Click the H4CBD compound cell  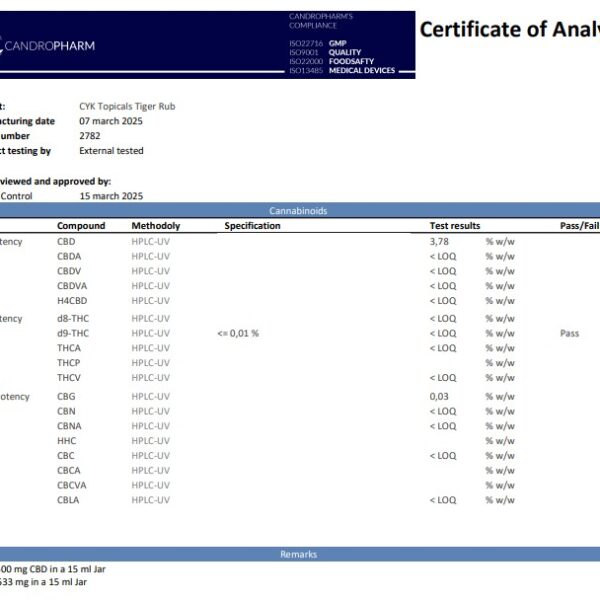tap(72, 301)
